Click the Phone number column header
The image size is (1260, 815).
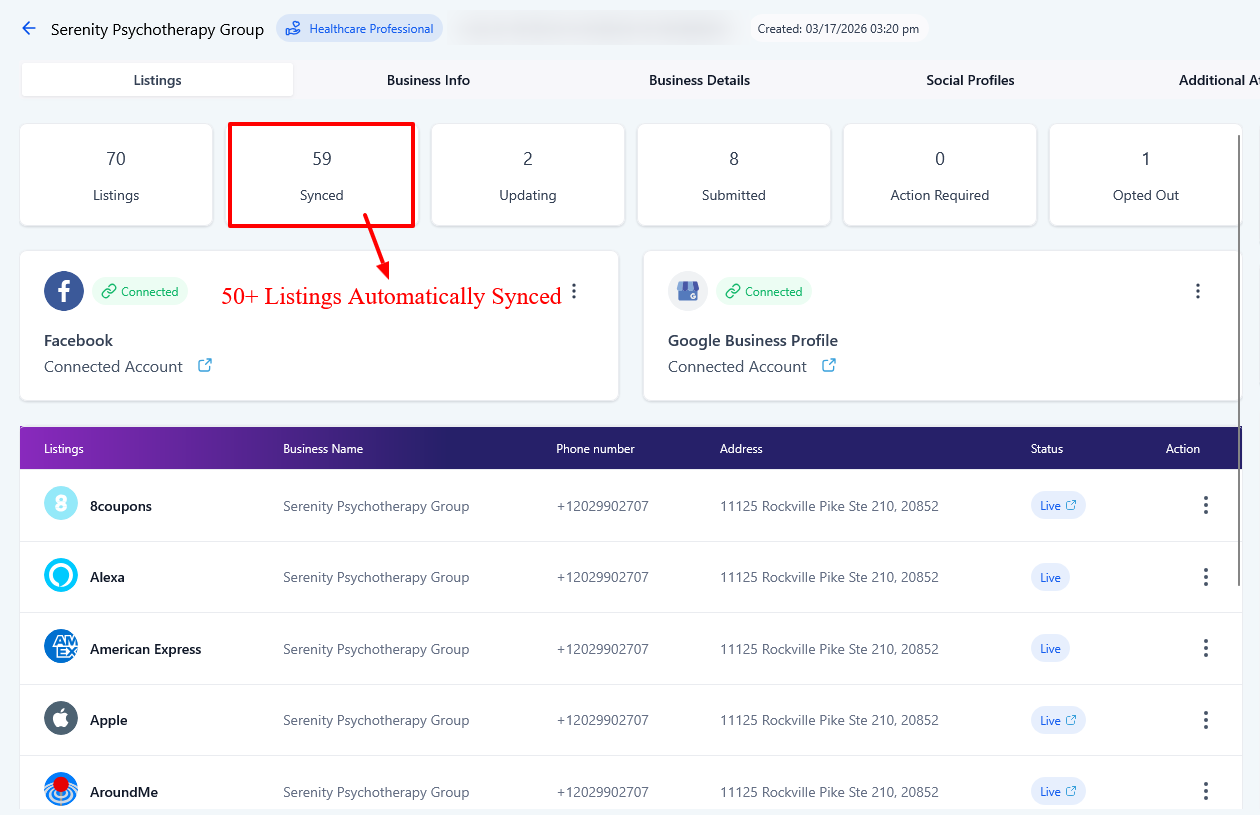click(x=596, y=449)
